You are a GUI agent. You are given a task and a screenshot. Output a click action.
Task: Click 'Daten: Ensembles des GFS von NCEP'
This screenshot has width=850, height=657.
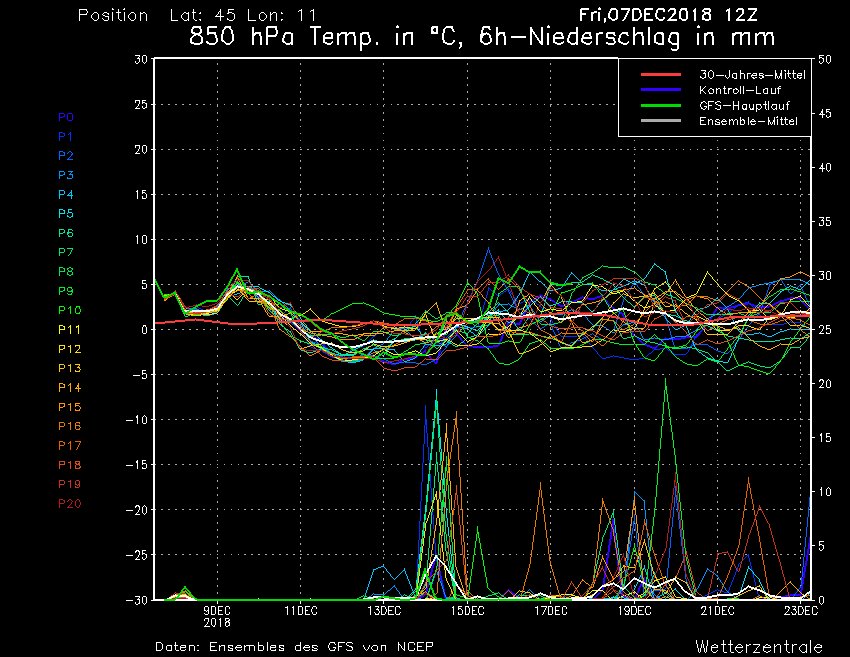click(294, 647)
